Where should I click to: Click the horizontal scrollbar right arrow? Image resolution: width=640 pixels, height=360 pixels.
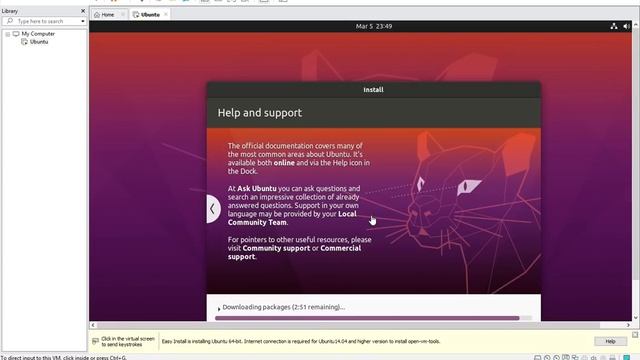pyautogui.click(x=628, y=325)
